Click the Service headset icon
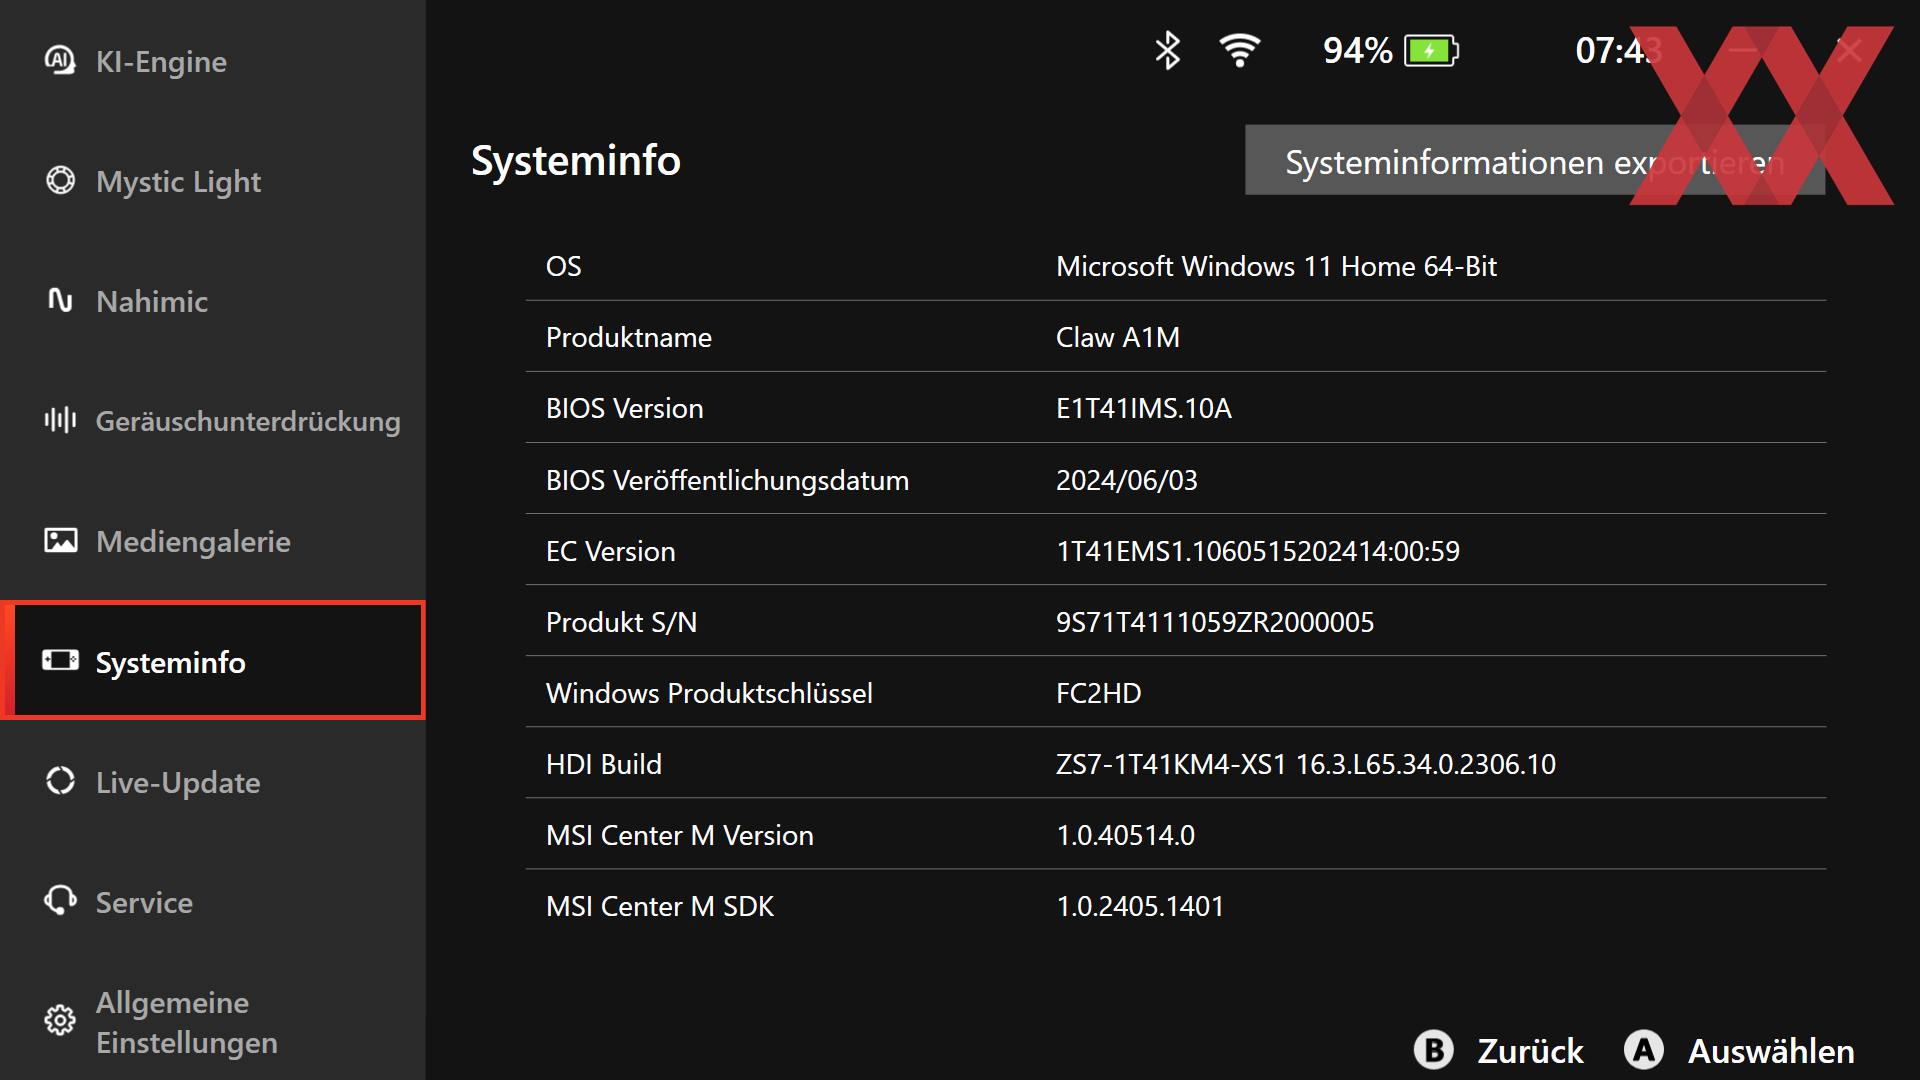Viewport: 1920px width, 1080px height. pos(60,901)
